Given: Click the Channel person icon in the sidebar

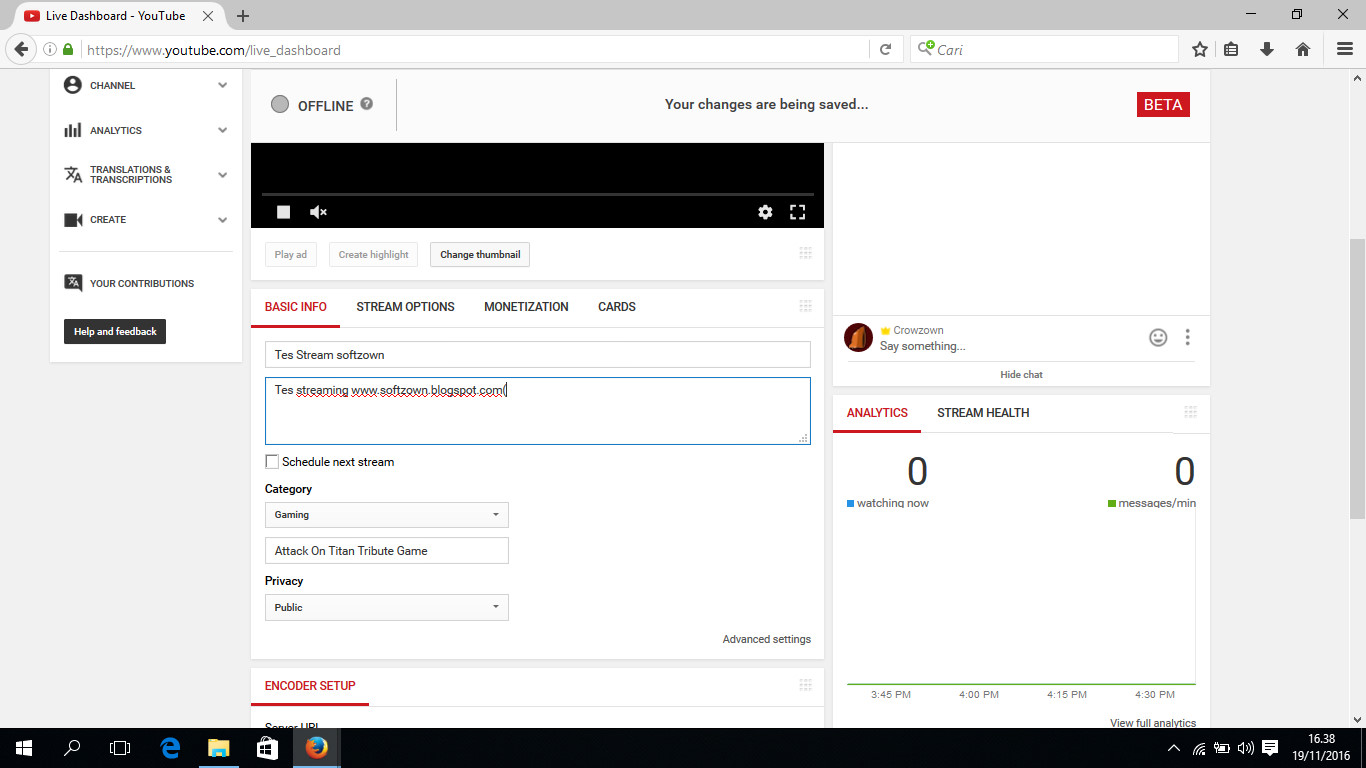Looking at the screenshot, I should point(73,85).
